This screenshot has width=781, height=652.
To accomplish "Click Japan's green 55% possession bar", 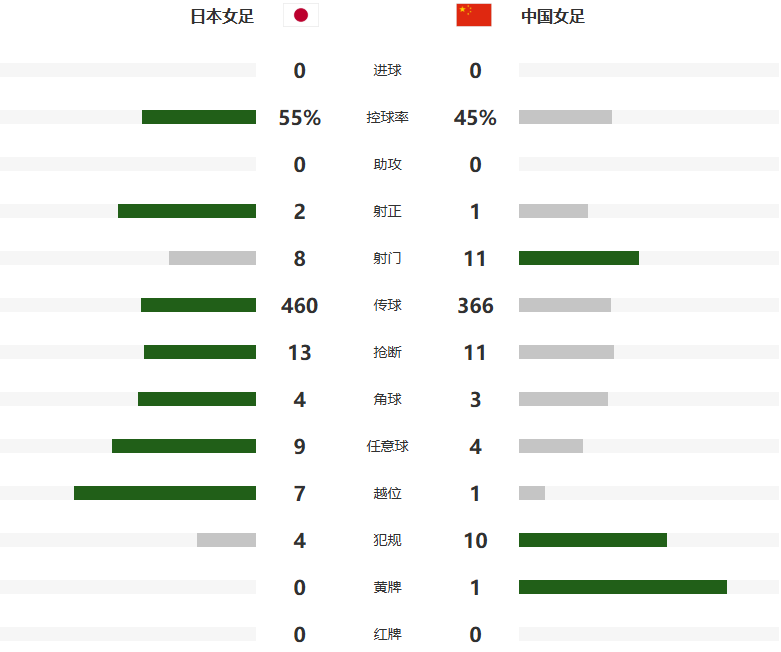I will [199, 117].
